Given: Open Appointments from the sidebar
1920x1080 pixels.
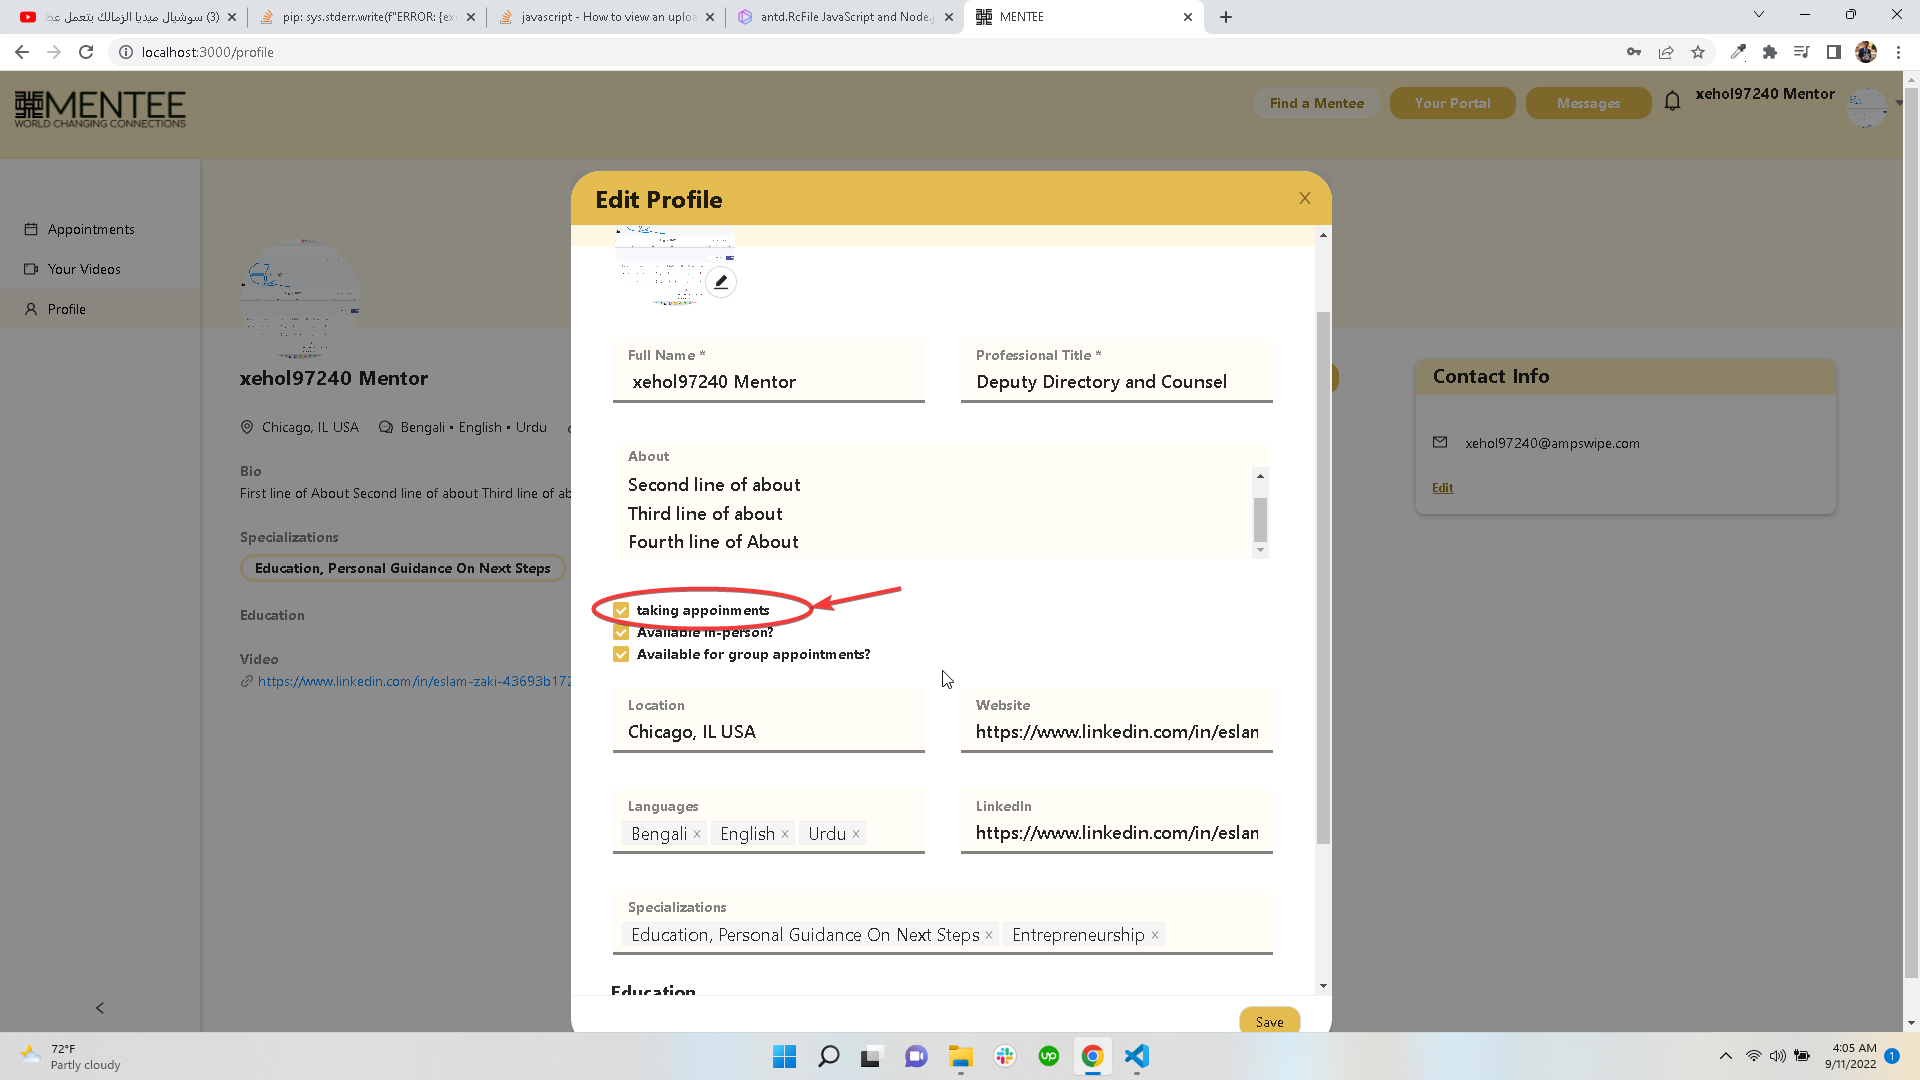Looking at the screenshot, I should 90,229.
